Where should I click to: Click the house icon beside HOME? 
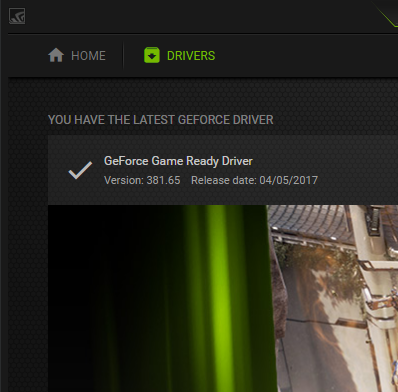56,55
